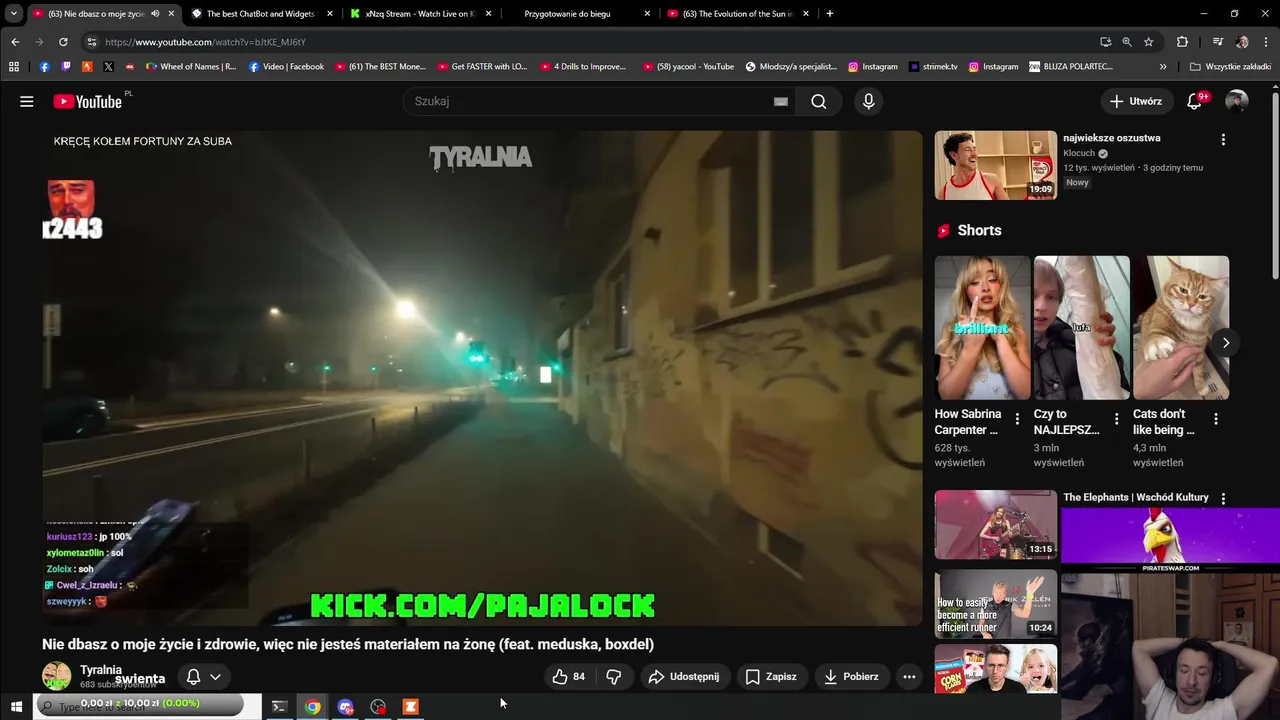The image size is (1280, 720).
Task: Click Pobierz download button
Action: (851, 677)
